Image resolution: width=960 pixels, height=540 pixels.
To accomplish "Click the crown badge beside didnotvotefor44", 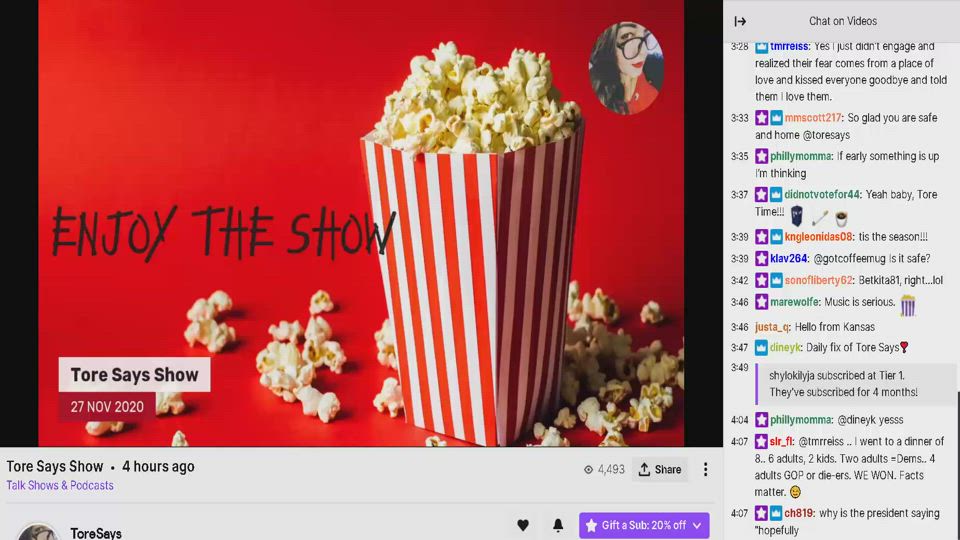I will point(776,195).
